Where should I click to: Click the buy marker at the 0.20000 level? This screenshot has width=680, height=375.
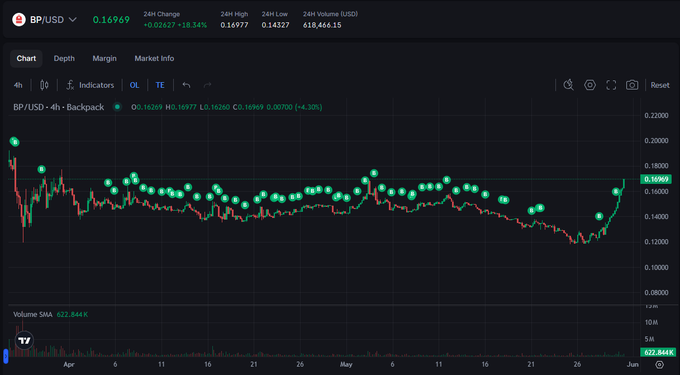pyautogui.click(x=14, y=142)
